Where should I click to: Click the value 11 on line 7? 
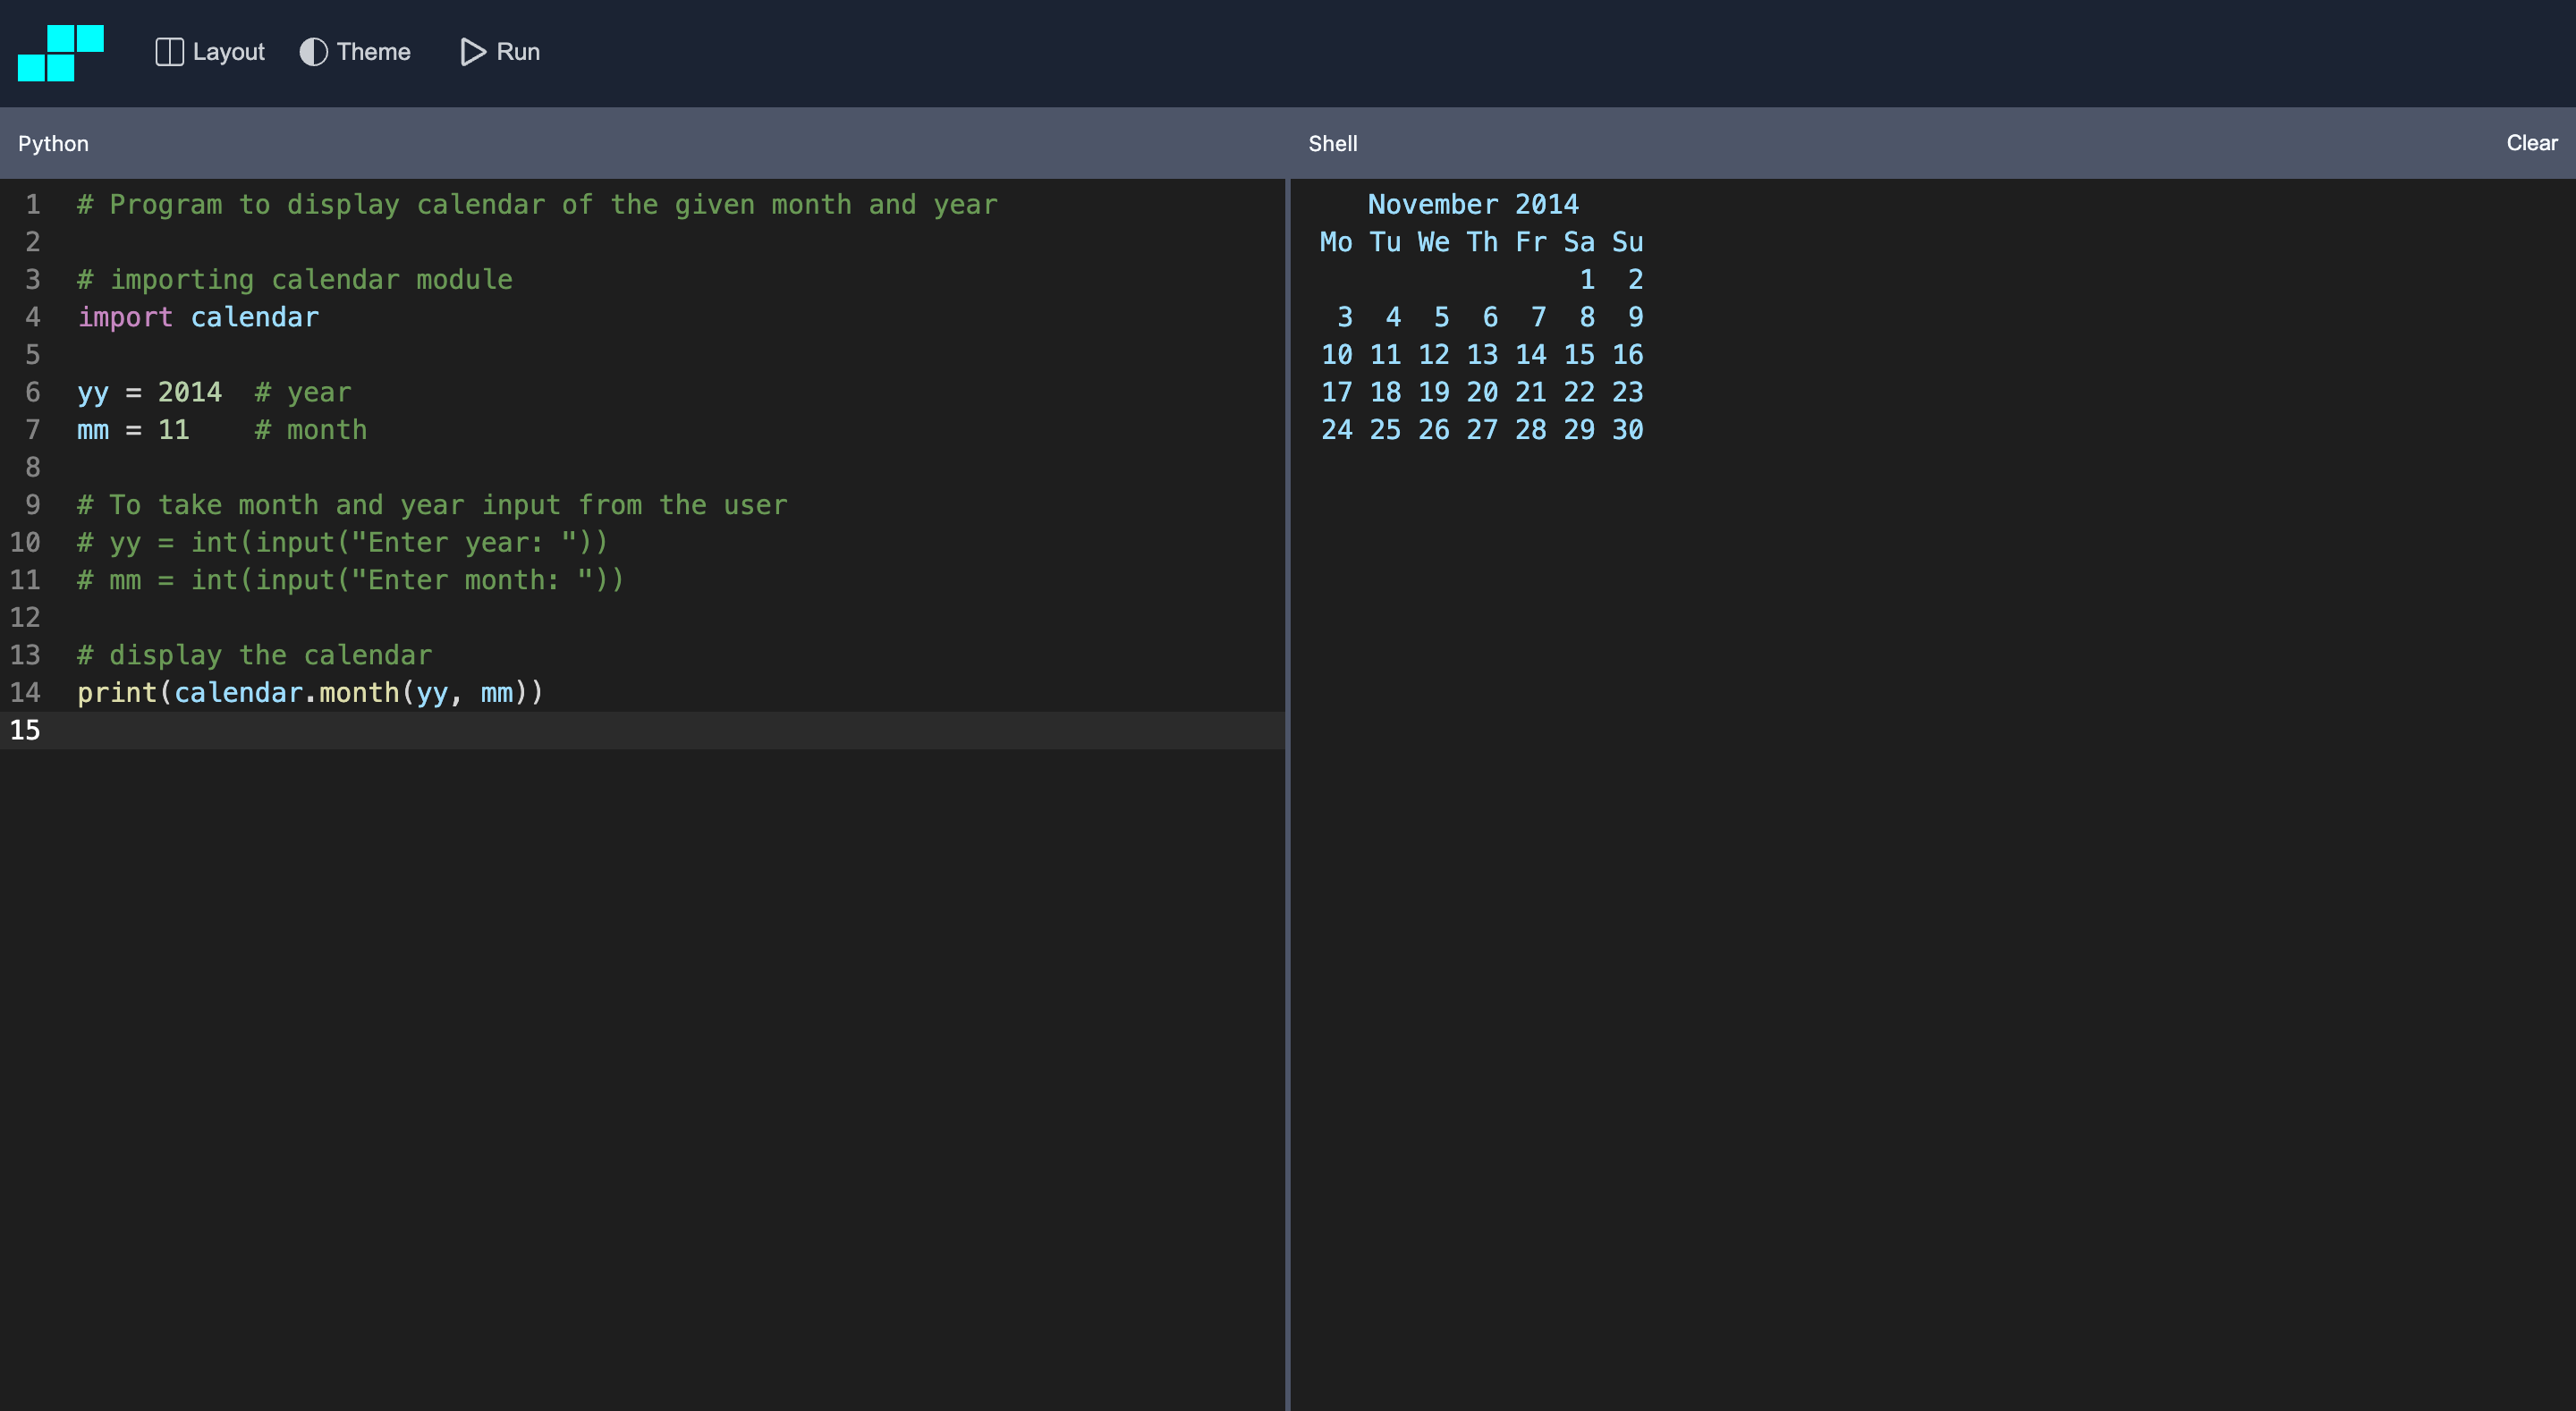point(174,430)
